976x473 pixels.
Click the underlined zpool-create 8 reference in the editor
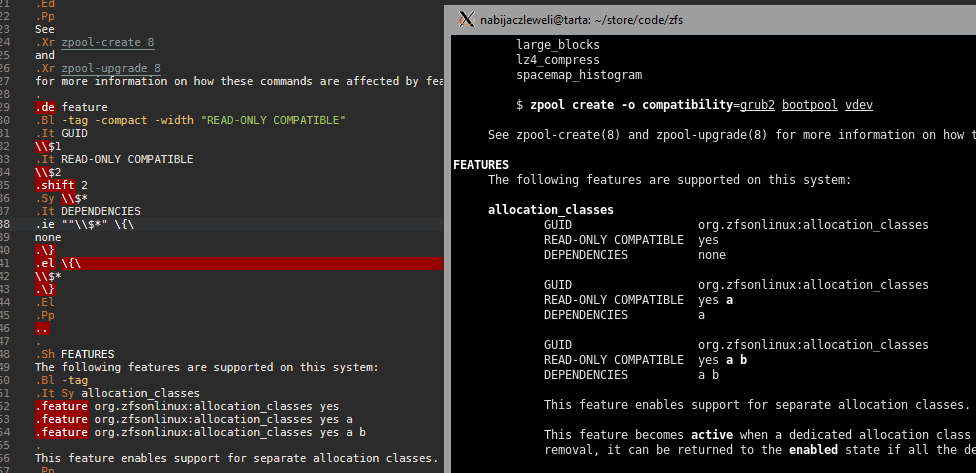[107, 43]
